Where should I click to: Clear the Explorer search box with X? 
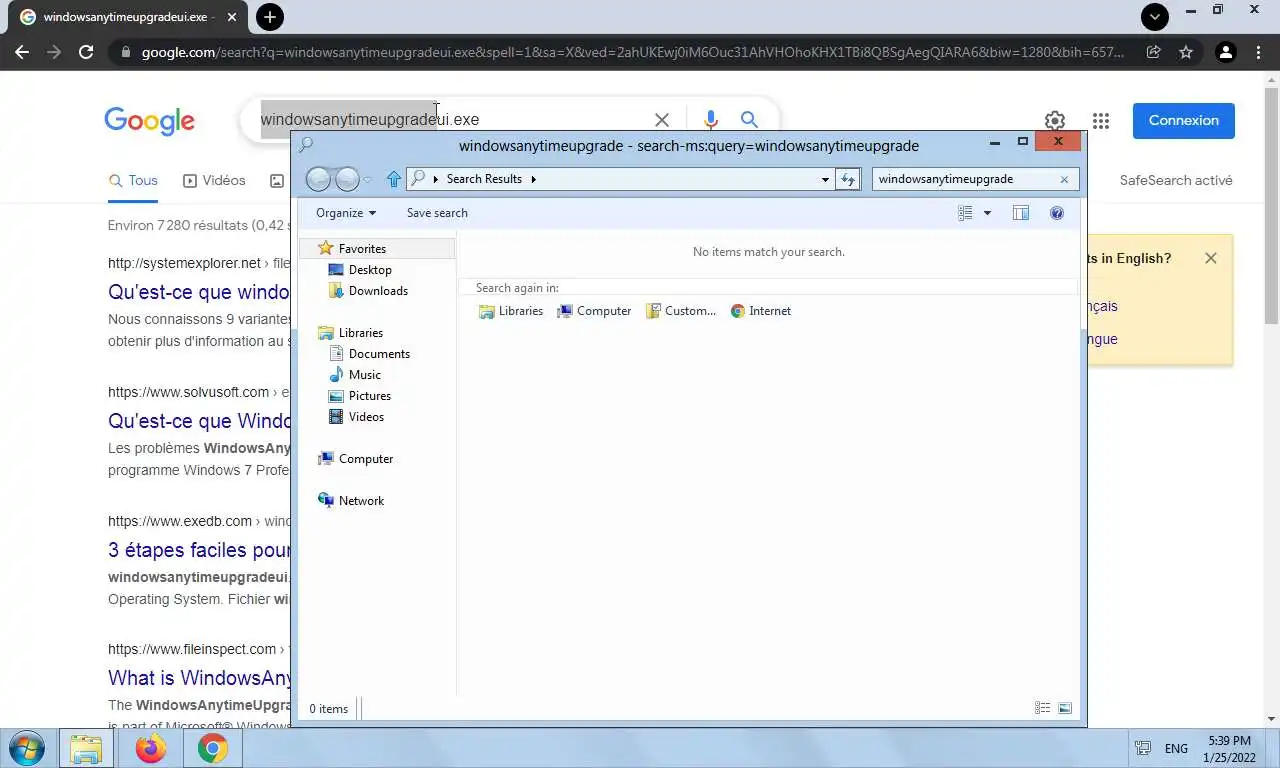tap(1064, 179)
